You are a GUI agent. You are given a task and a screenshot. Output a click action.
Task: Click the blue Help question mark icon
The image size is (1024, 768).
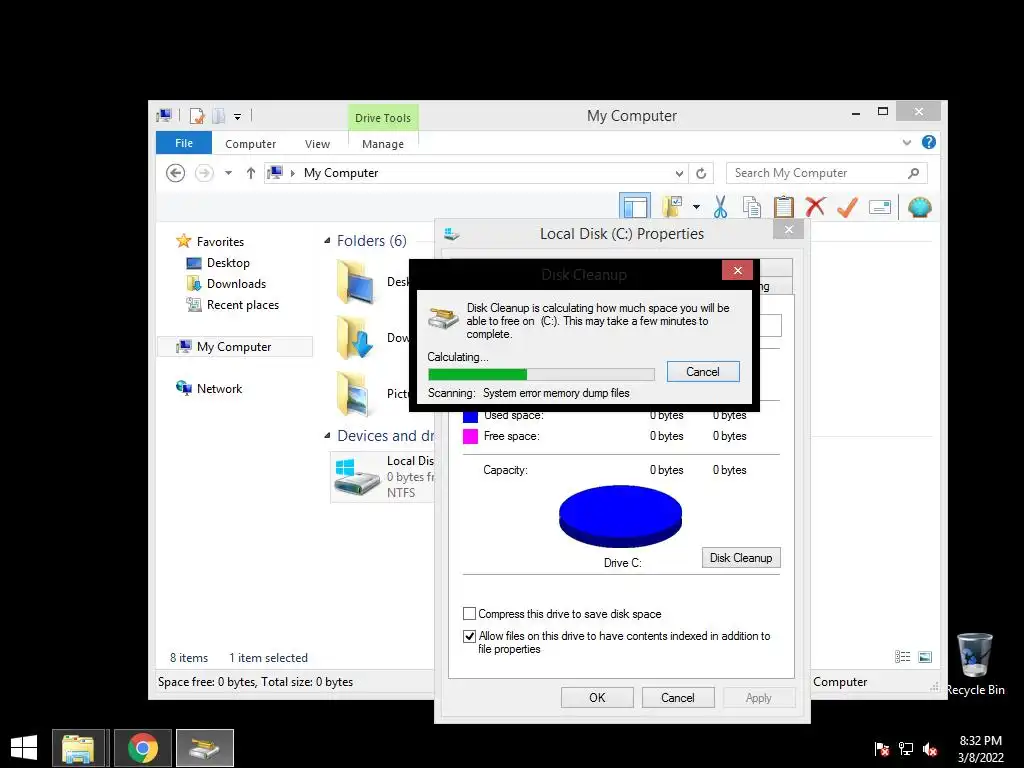click(x=929, y=142)
